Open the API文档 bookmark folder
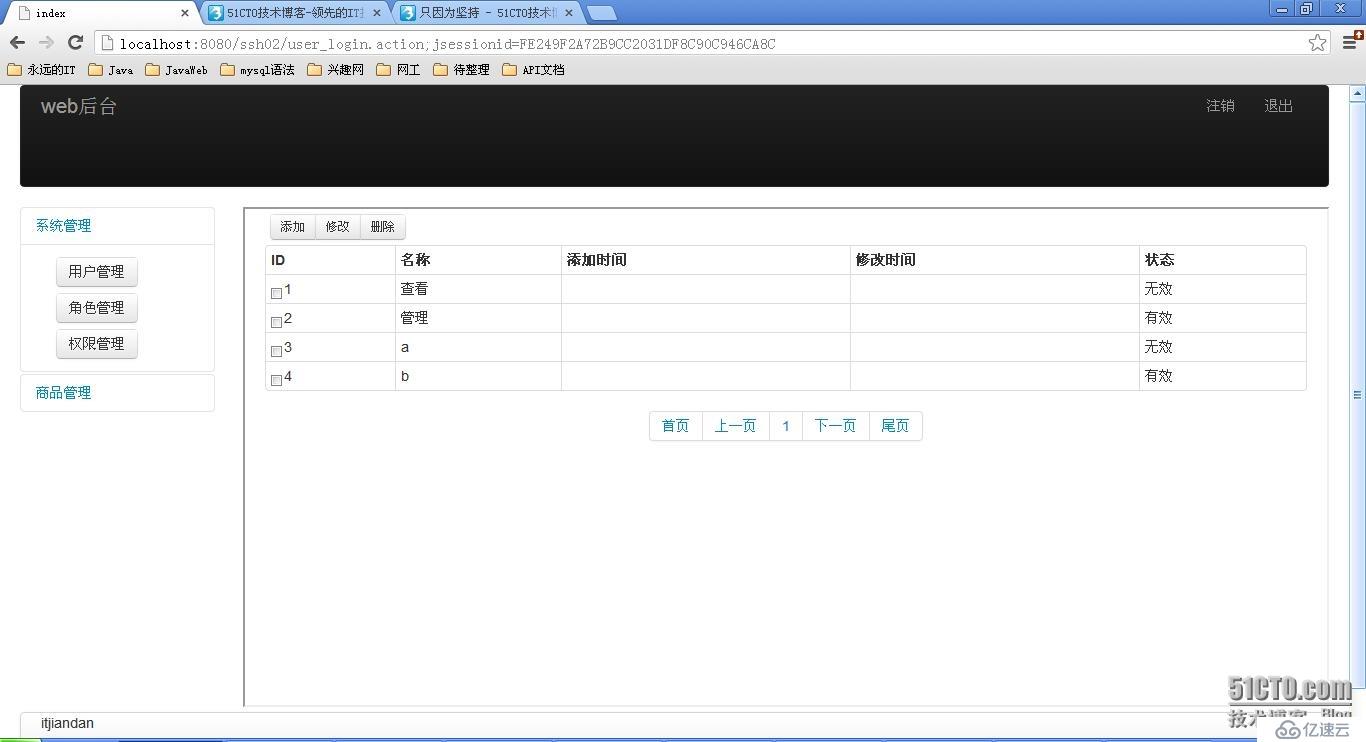Viewport: 1366px width, 742px height. [533, 70]
